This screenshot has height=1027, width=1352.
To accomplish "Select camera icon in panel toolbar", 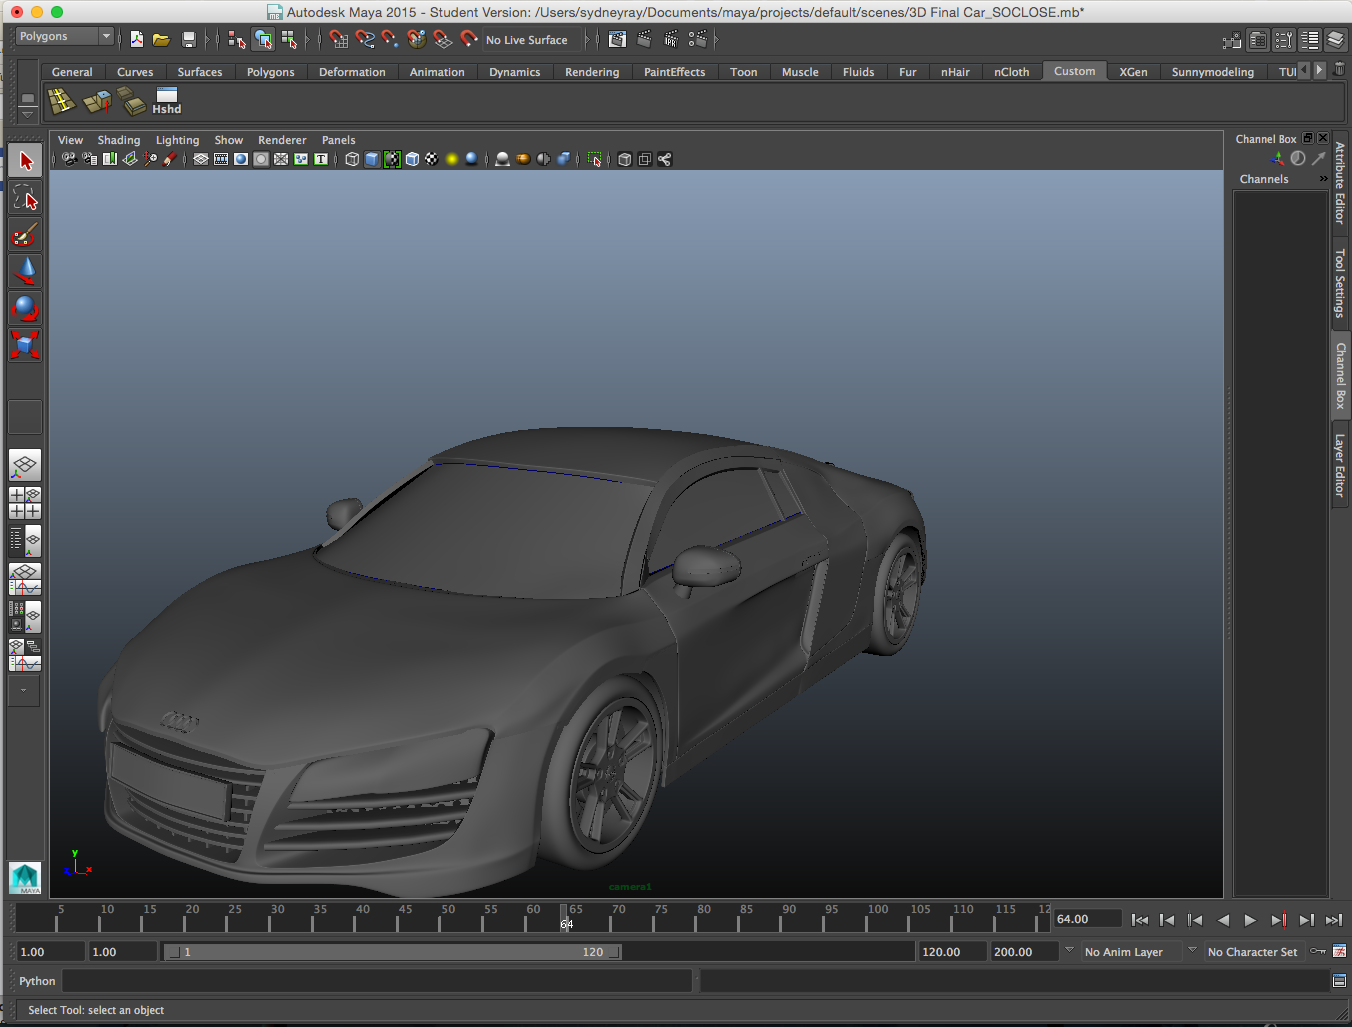I will pyautogui.click(x=69, y=159).
